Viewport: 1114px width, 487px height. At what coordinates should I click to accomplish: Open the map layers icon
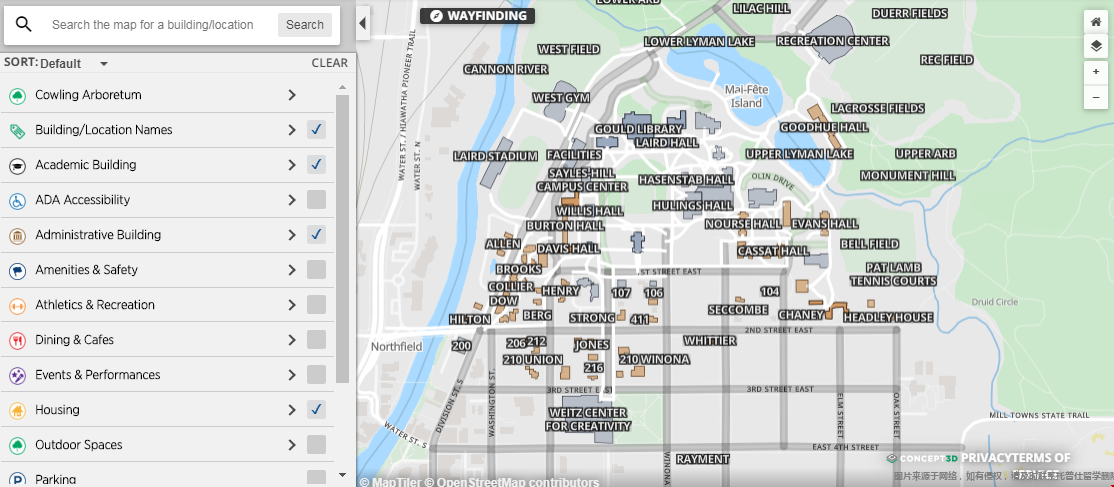1096,46
